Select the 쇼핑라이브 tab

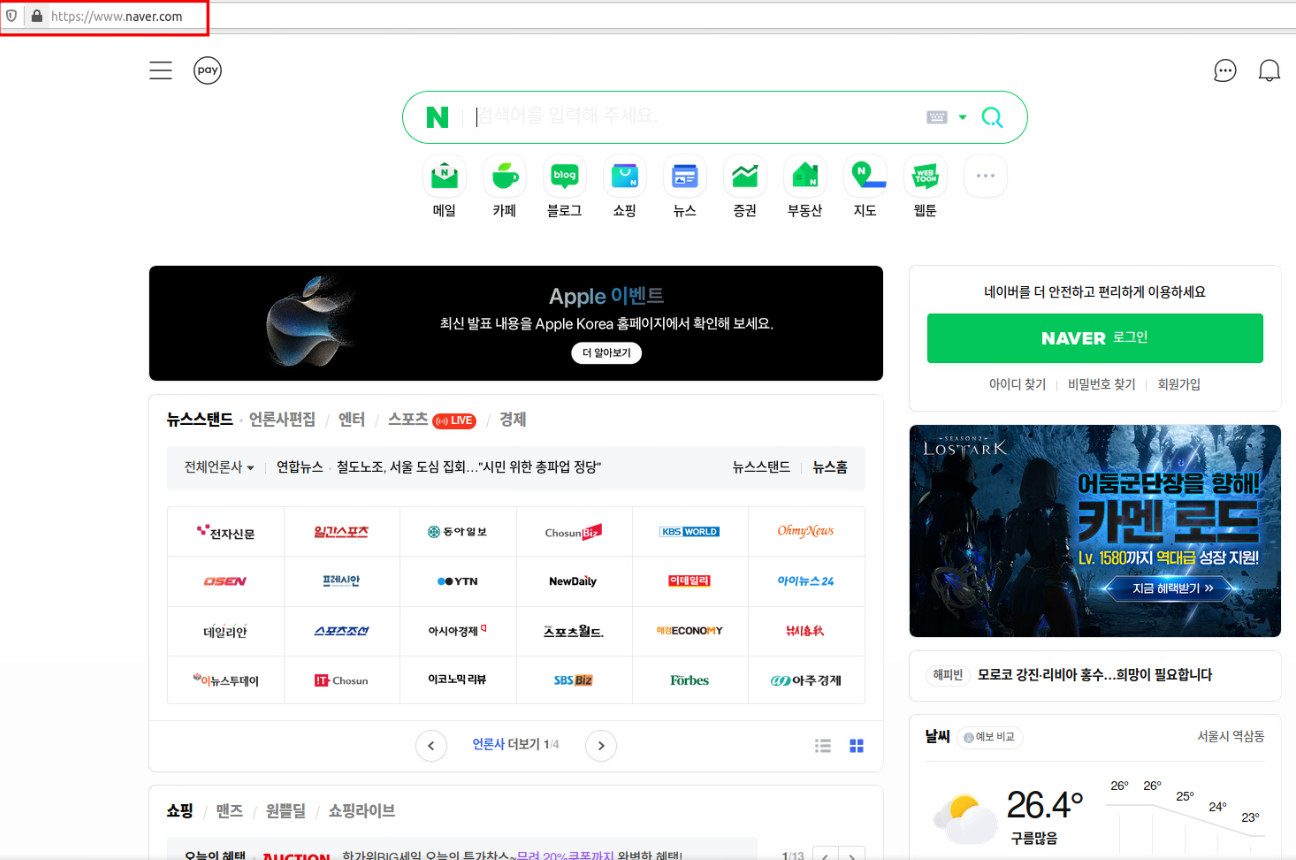coord(362,811)
